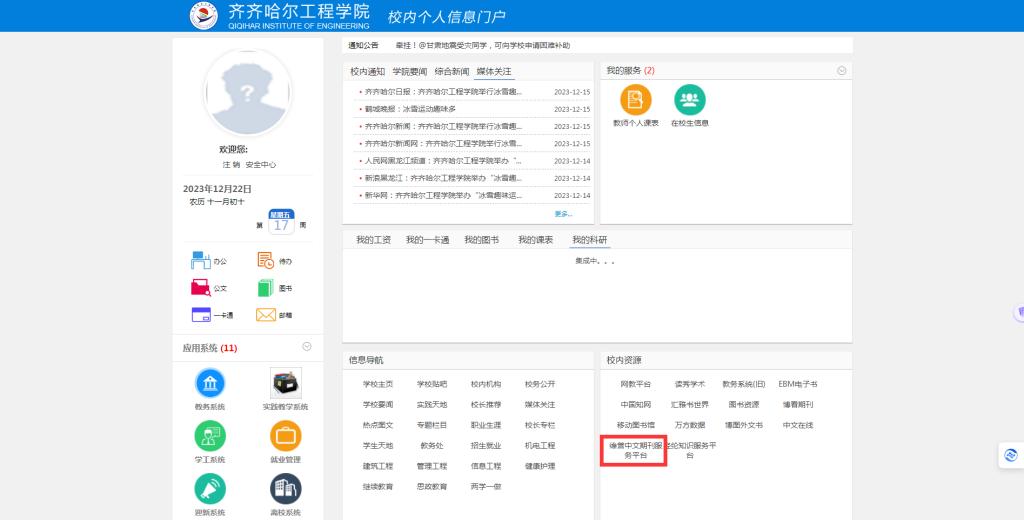Open the 实践教学系统 icon

285,384
